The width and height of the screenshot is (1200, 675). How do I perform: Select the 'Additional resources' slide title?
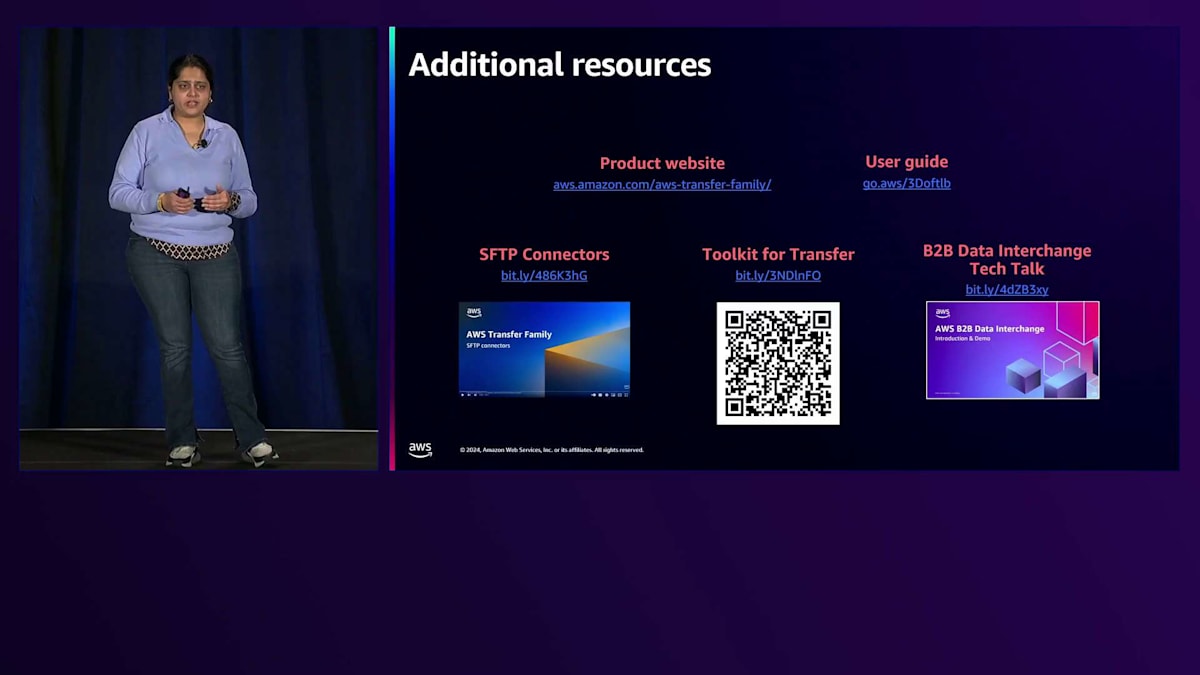click(x=560, y=65)
